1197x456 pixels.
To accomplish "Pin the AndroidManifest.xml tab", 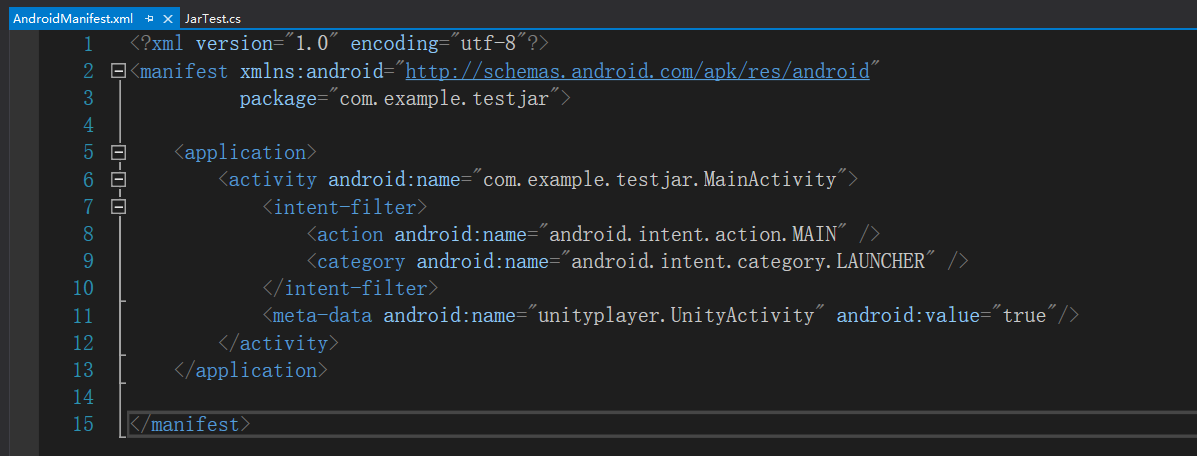I will 150,18.
